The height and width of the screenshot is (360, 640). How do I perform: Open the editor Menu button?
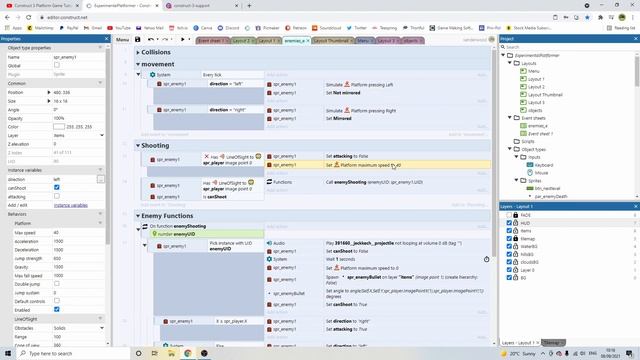click(122, 40)
